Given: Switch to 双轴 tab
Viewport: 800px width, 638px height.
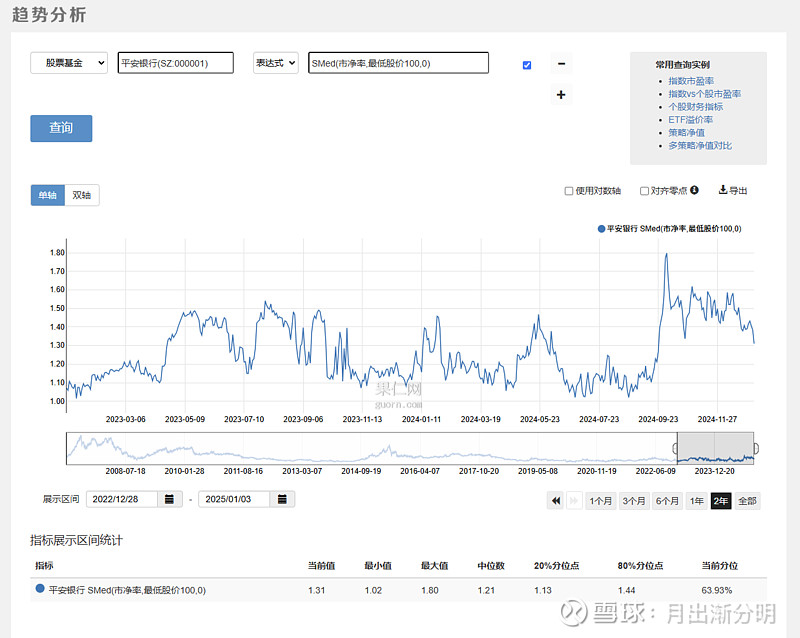Looking at the screenshot, I should pyautogui.click(x=82, y=195).
